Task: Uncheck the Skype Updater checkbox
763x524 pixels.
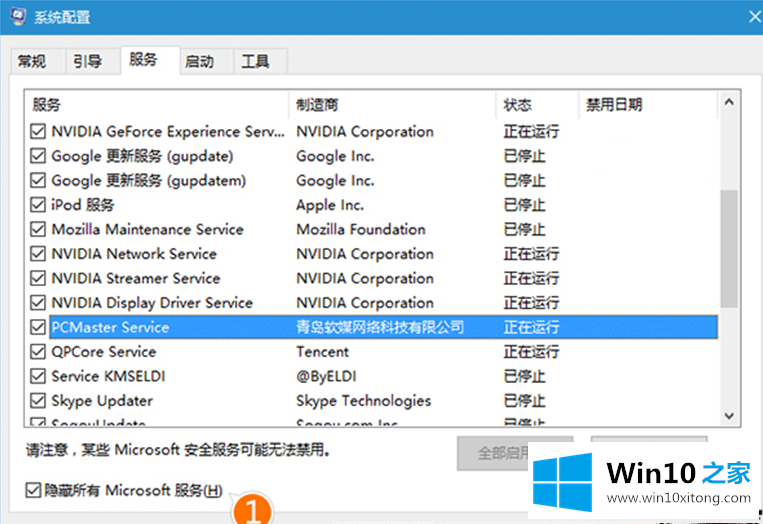Action: pyautogui.click(x=38, y=400)
